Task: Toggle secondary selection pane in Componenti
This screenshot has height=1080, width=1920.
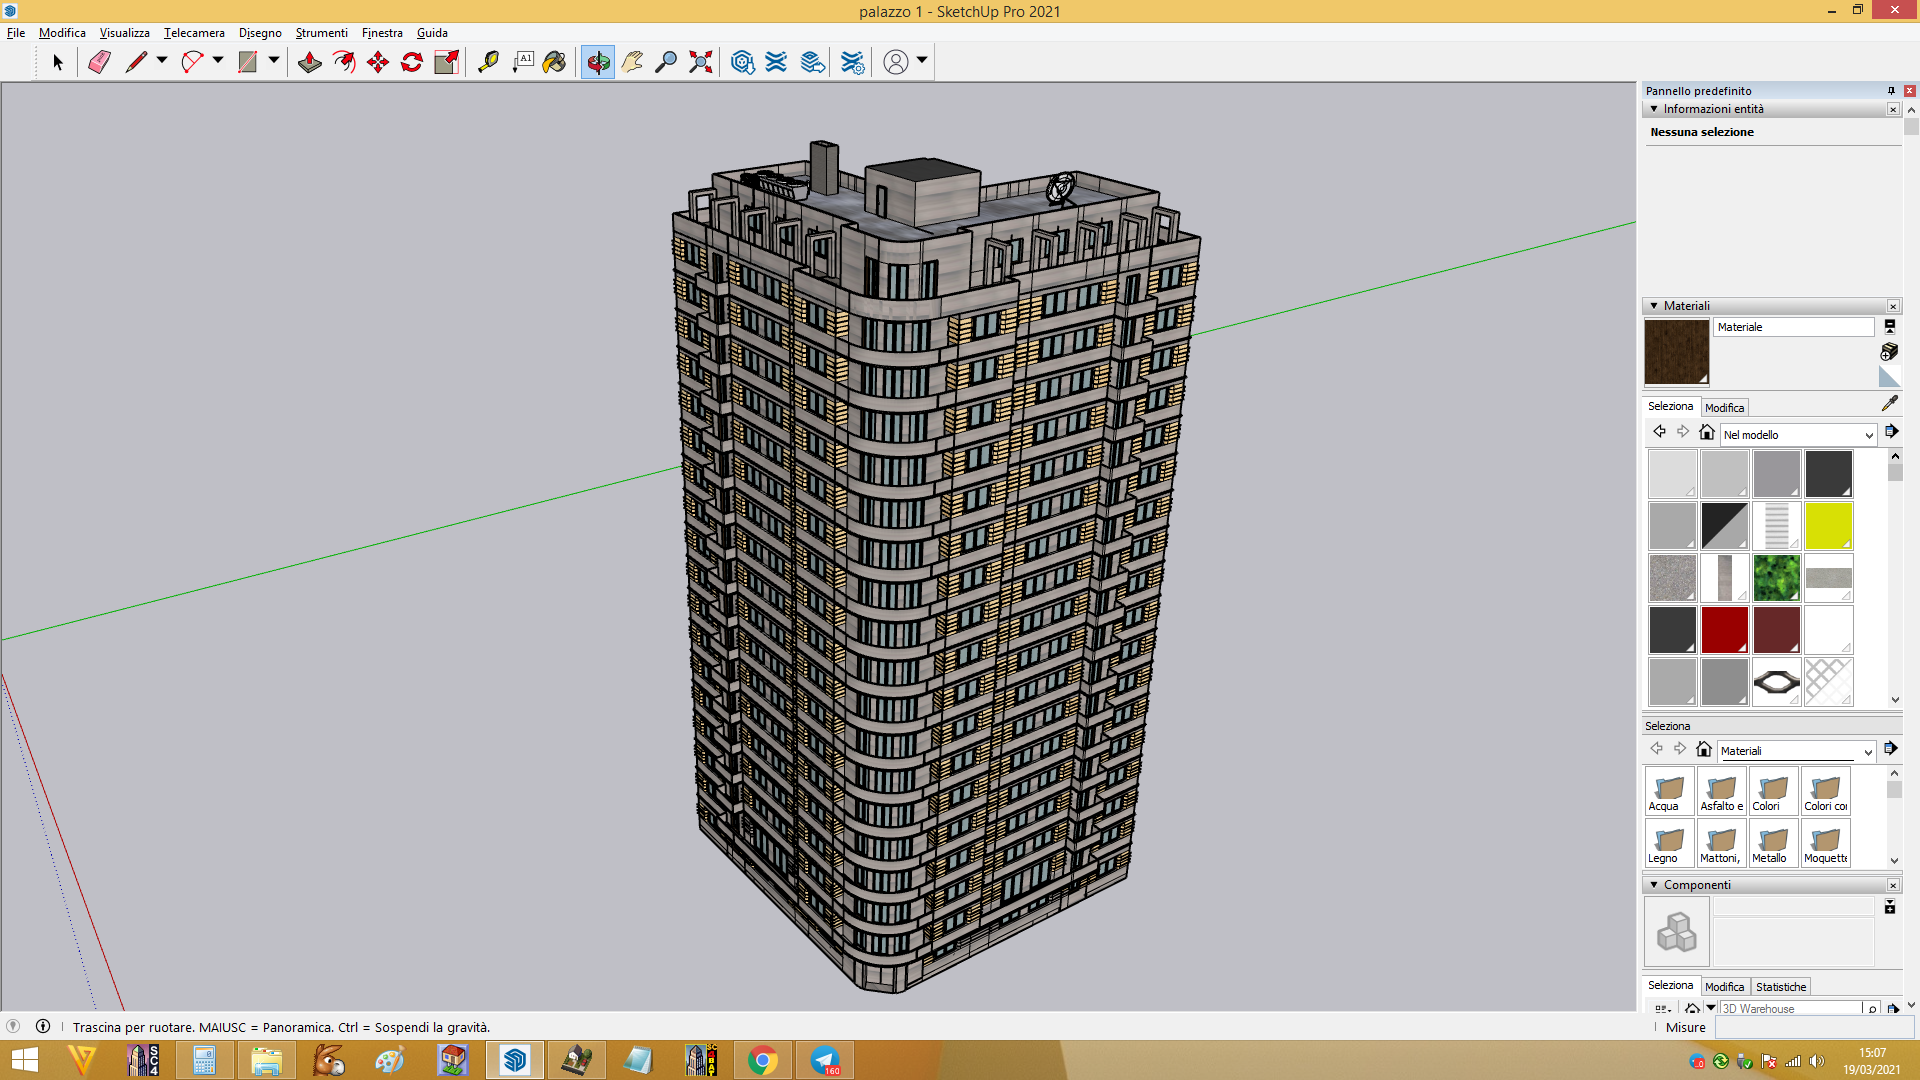Action: tap(1890, 906)
